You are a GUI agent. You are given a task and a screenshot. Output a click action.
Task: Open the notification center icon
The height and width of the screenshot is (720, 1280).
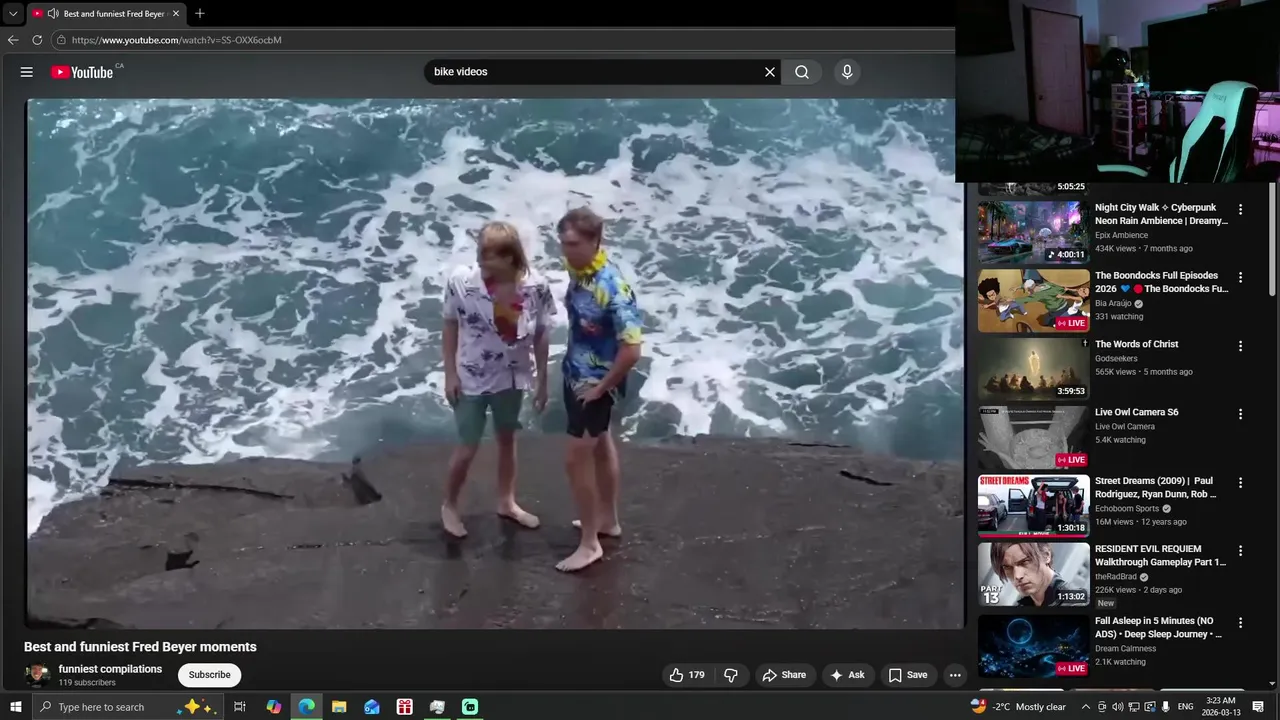pos(1258,707)
